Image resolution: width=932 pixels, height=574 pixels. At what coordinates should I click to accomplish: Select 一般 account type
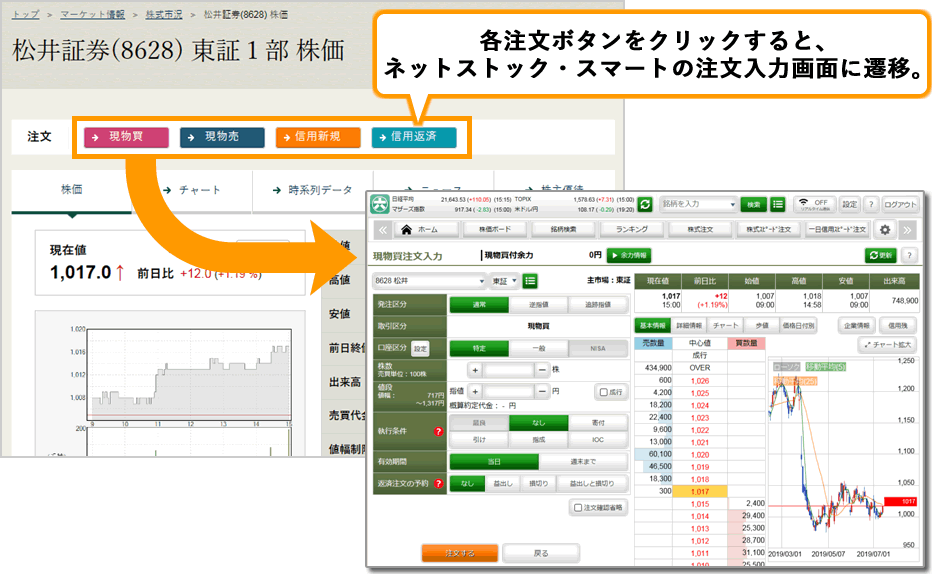click(539, 349)
